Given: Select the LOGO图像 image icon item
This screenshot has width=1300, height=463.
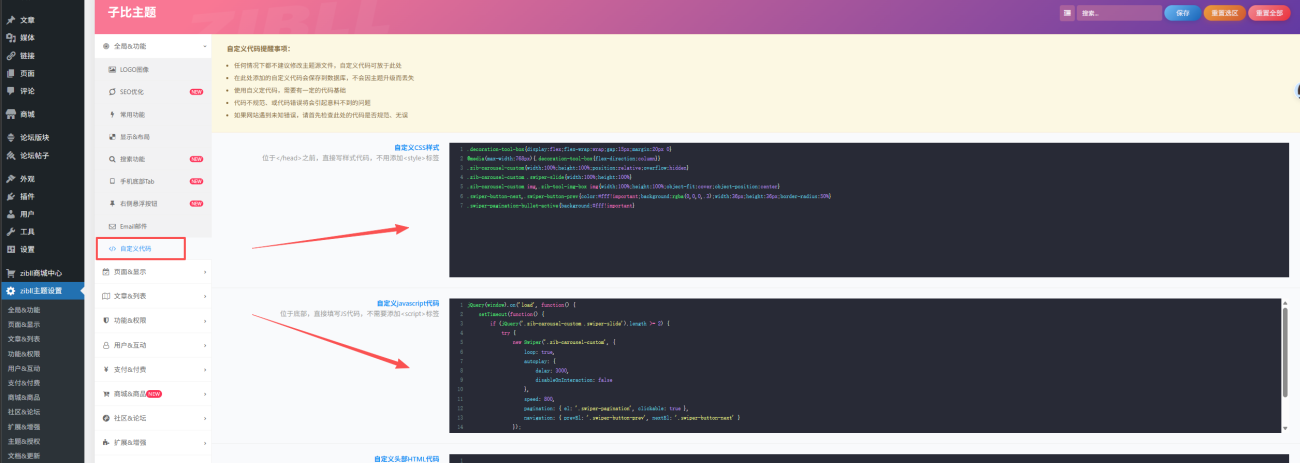Looking at the screenshot, I should point(112,69).
